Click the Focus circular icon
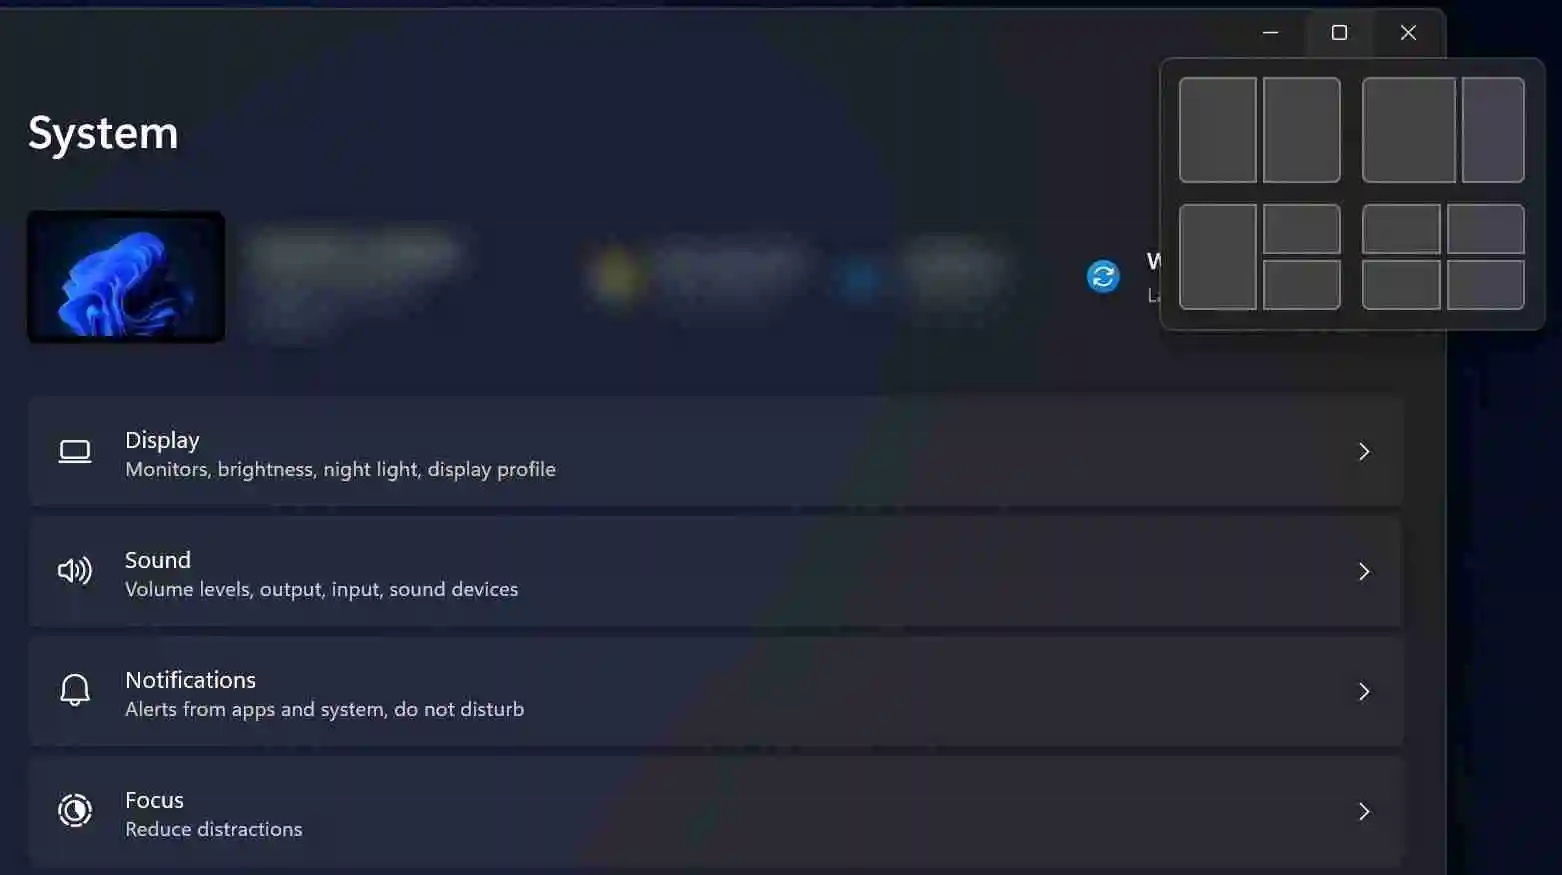Screen dimensions: 1562x875 click(75, 810)
